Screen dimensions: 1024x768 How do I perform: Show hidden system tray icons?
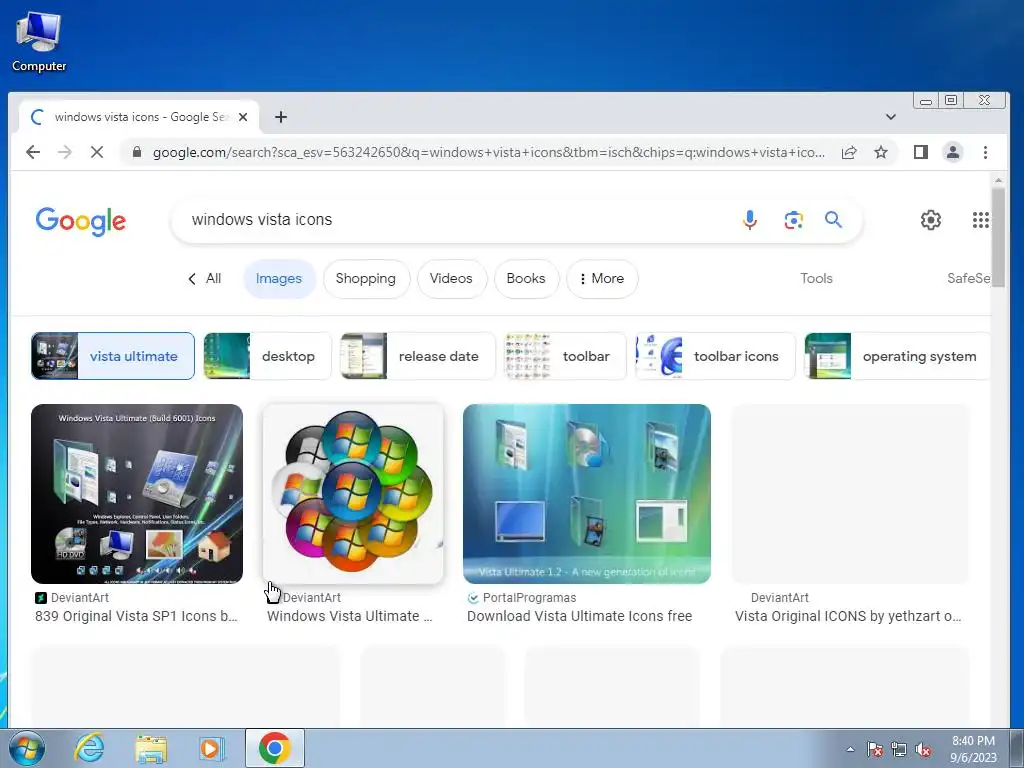pyautogui.click(x=850, y=750)
